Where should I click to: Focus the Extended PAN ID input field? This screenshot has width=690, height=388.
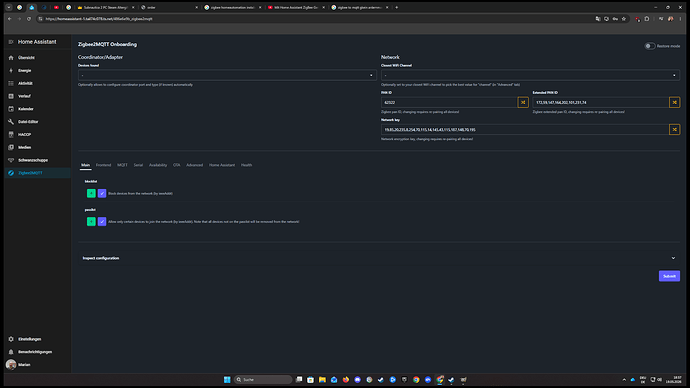click(600, 102)
